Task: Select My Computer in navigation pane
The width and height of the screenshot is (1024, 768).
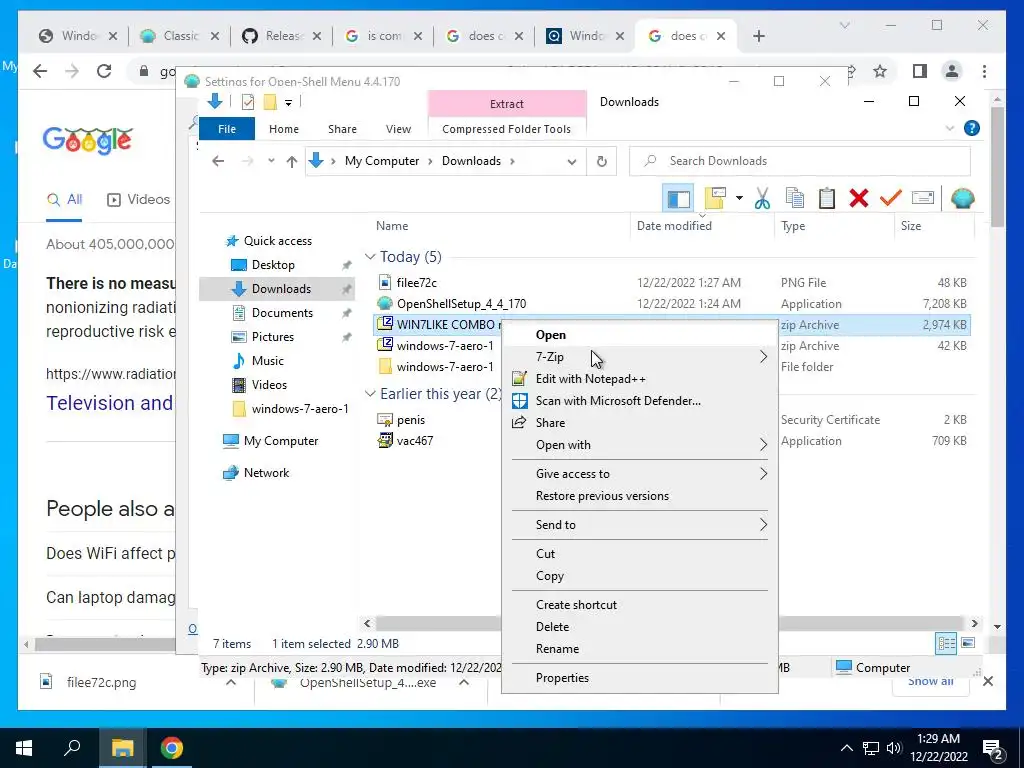Action: (281, 441)
